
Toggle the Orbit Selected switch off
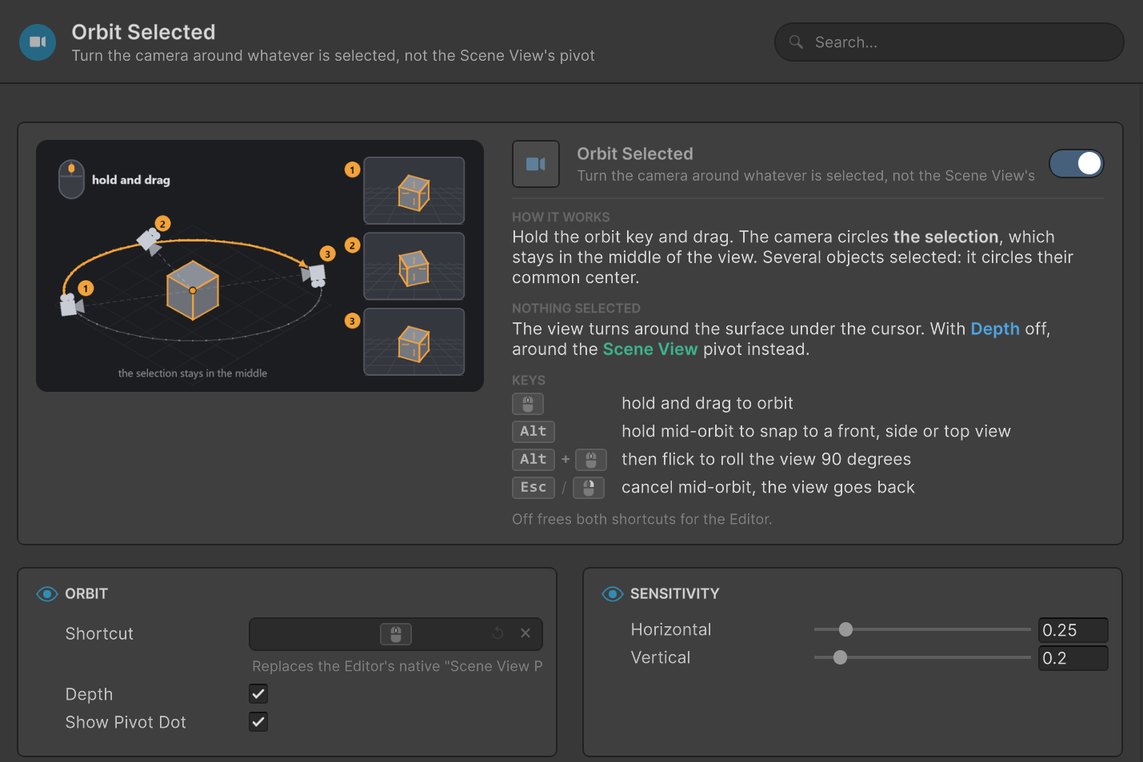pyautogui.click(x=1076, y=163)
